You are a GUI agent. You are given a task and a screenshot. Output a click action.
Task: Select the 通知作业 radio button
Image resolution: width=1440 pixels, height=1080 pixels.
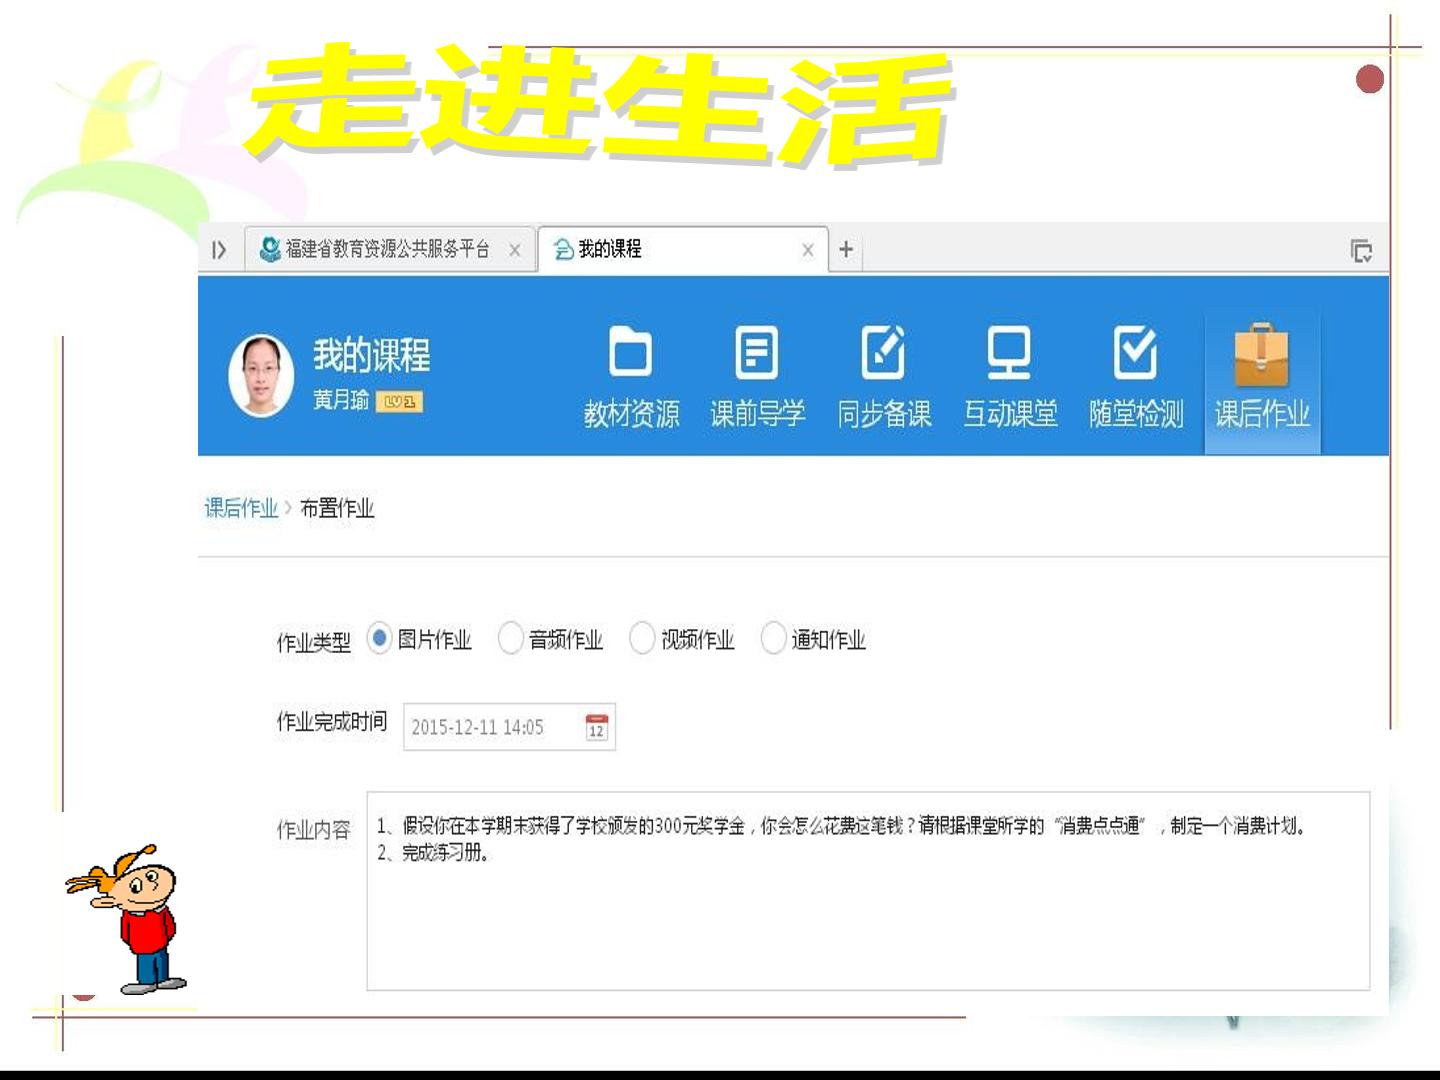tap(773, 638)
